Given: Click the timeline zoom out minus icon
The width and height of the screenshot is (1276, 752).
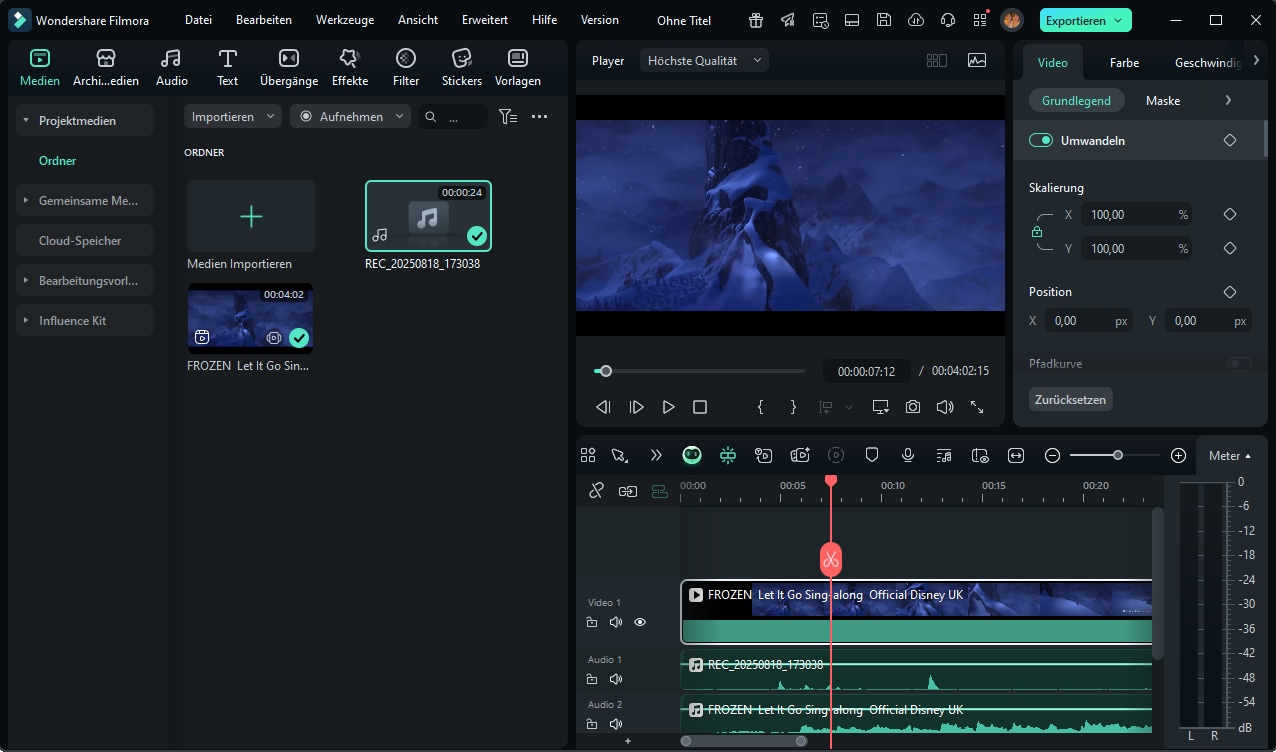Looking at the screenshot, I should pos(1052,455).
